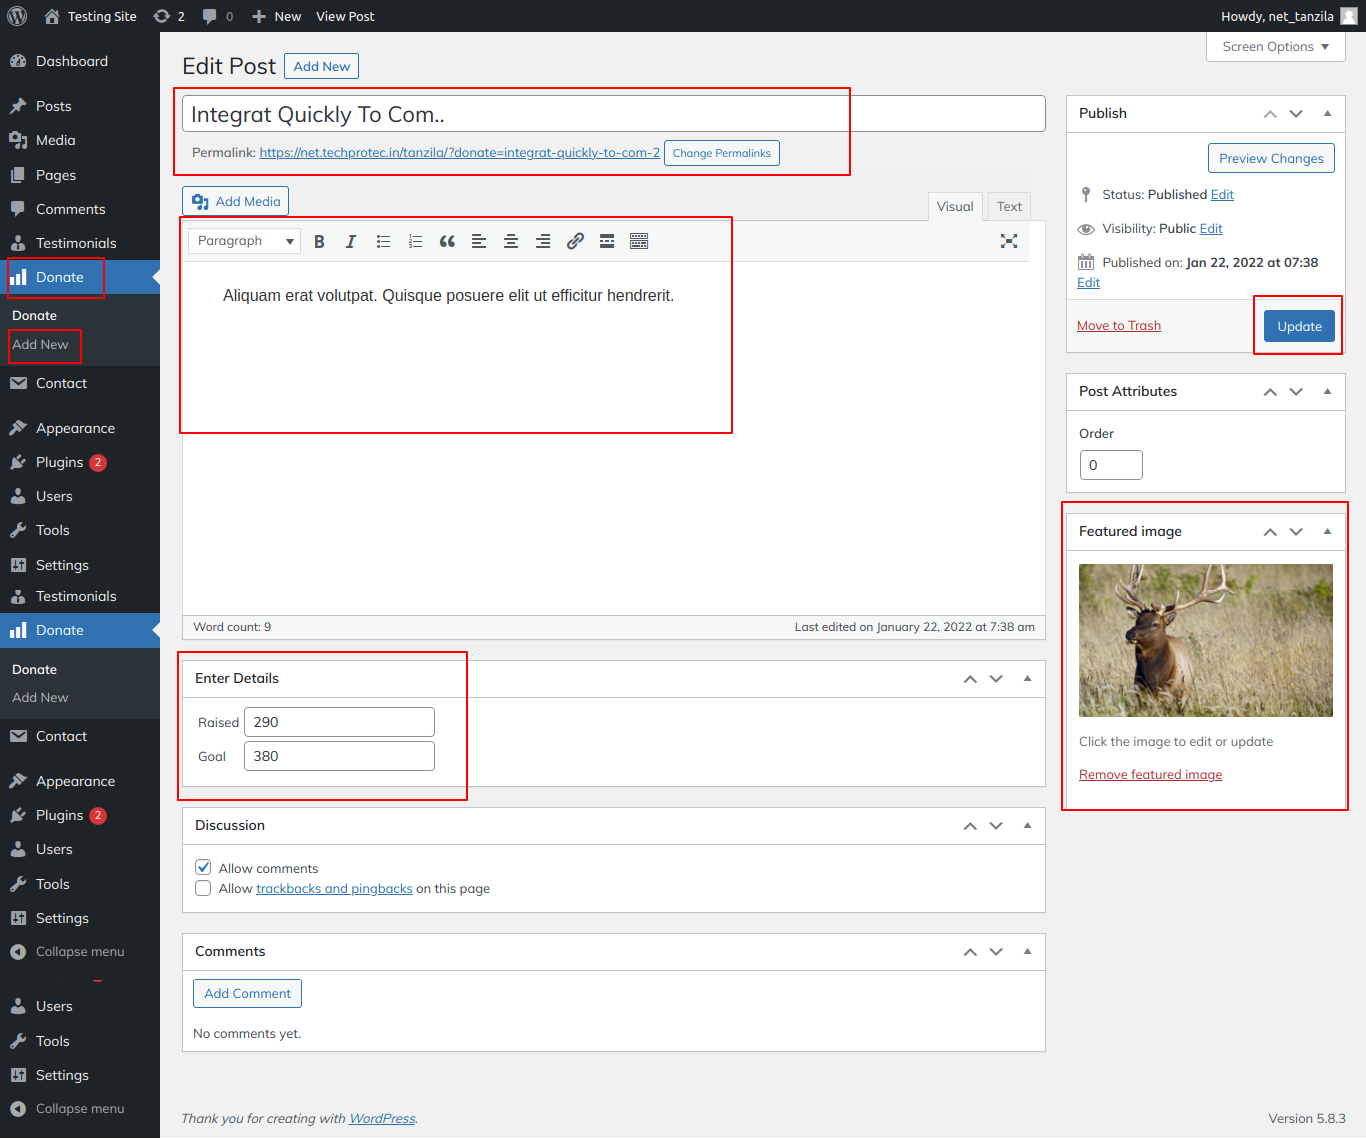Open comments bubble in admin bar

click(x=218, y=16)
